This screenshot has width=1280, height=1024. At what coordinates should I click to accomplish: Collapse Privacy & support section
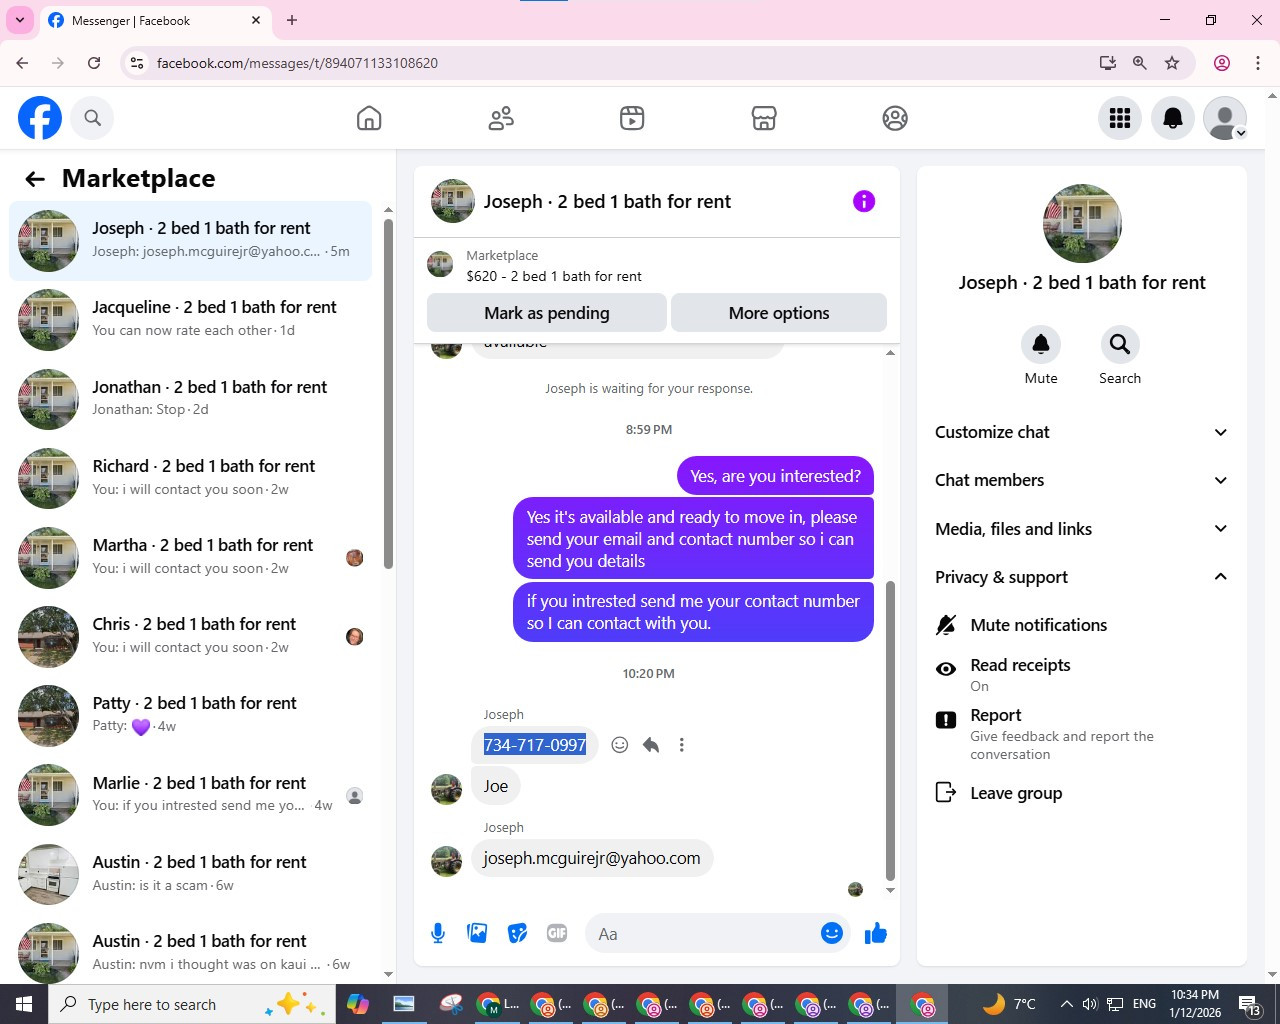[1081, 577]
